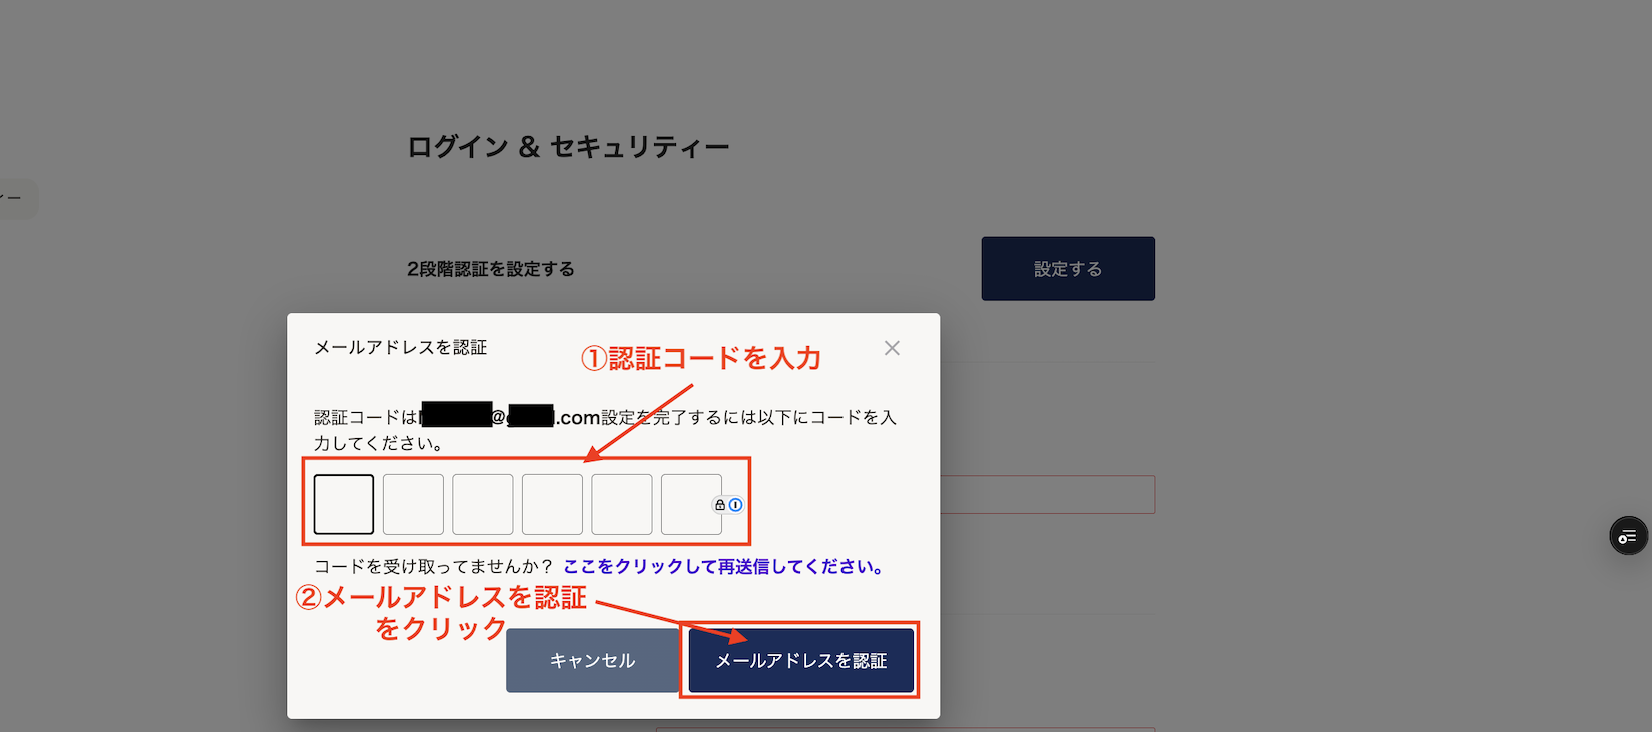Screen dimensions: 1652x732
Task: Click the メールアドレスを認証 button
Action: point(801,660)
